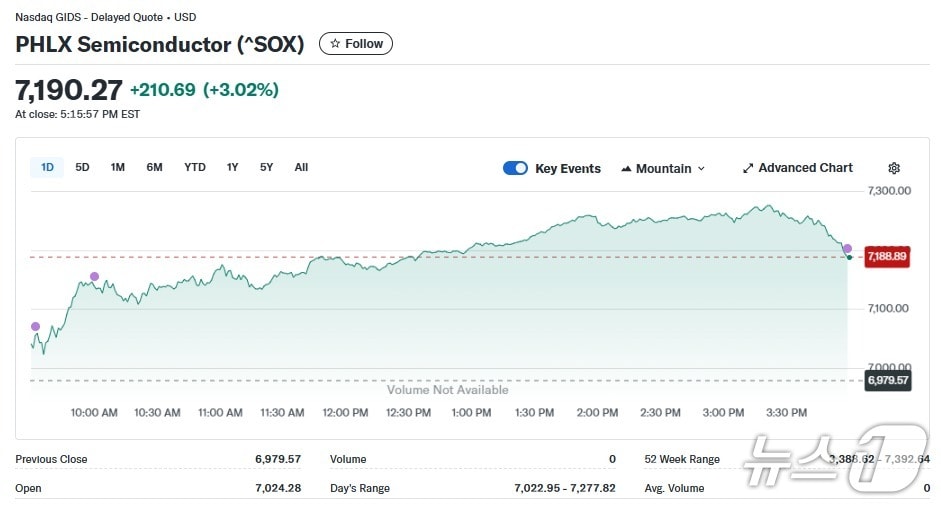Click the key event marker near 10:00 AM
Image resolution: width=941 pixels, height=506 pixels.
(x=95, y=276)
